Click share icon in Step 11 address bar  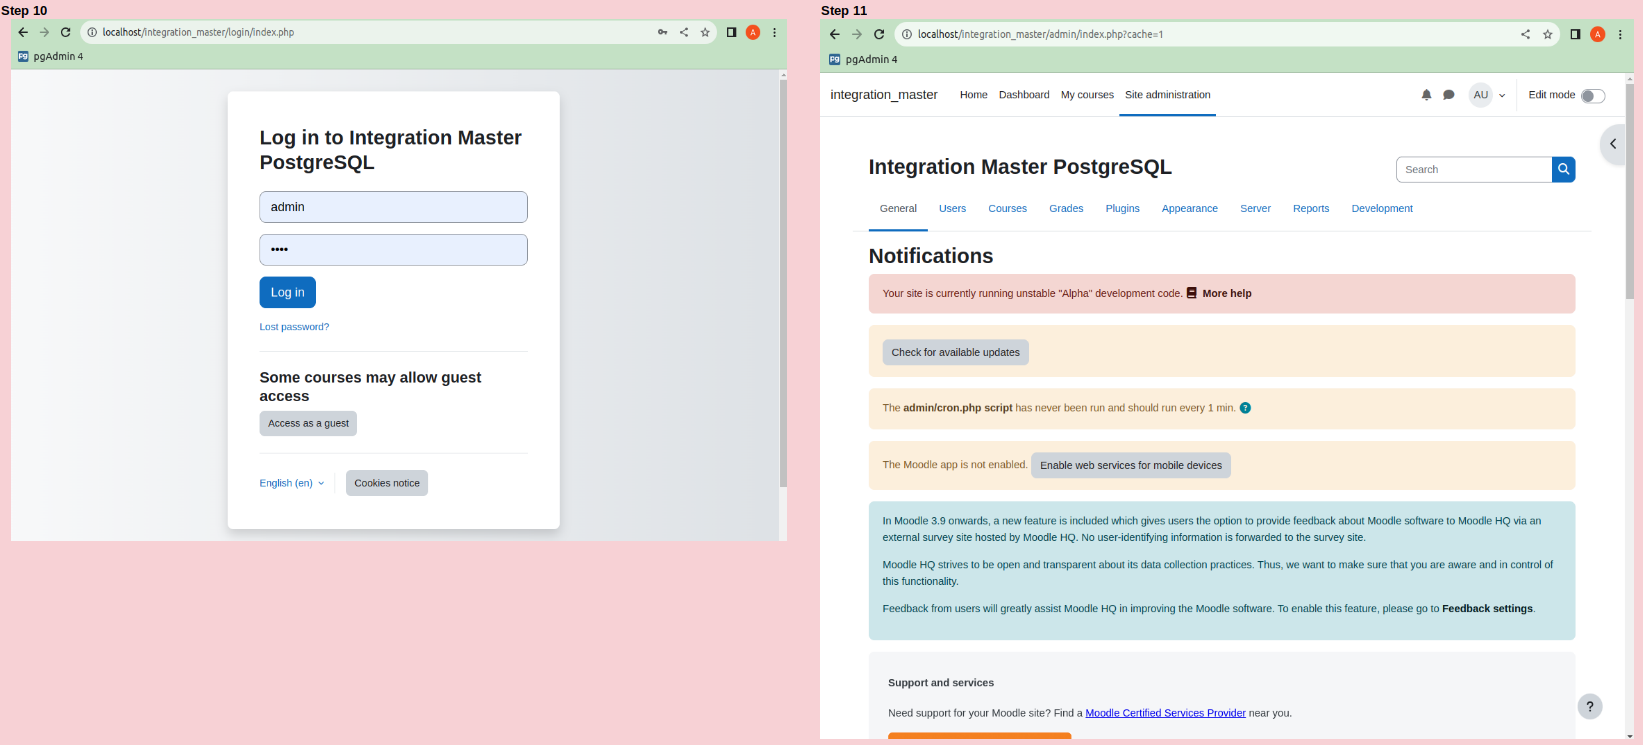pos(1525,34)
